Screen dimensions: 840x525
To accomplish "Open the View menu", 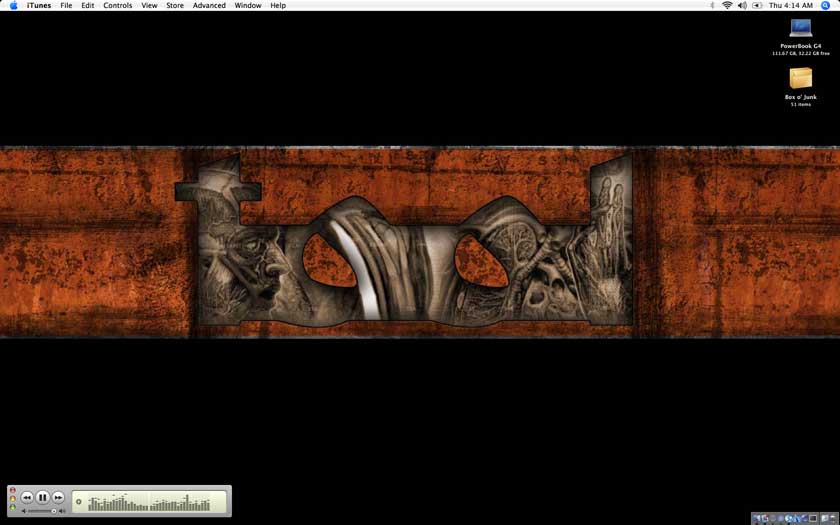I will [149, 5].
